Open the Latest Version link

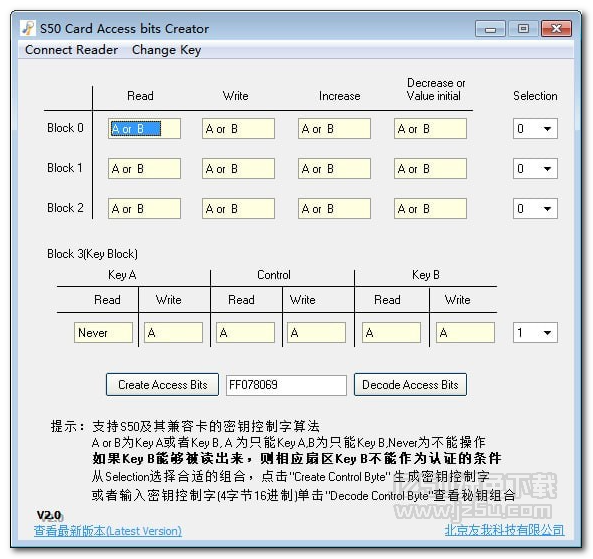[108, 531]
